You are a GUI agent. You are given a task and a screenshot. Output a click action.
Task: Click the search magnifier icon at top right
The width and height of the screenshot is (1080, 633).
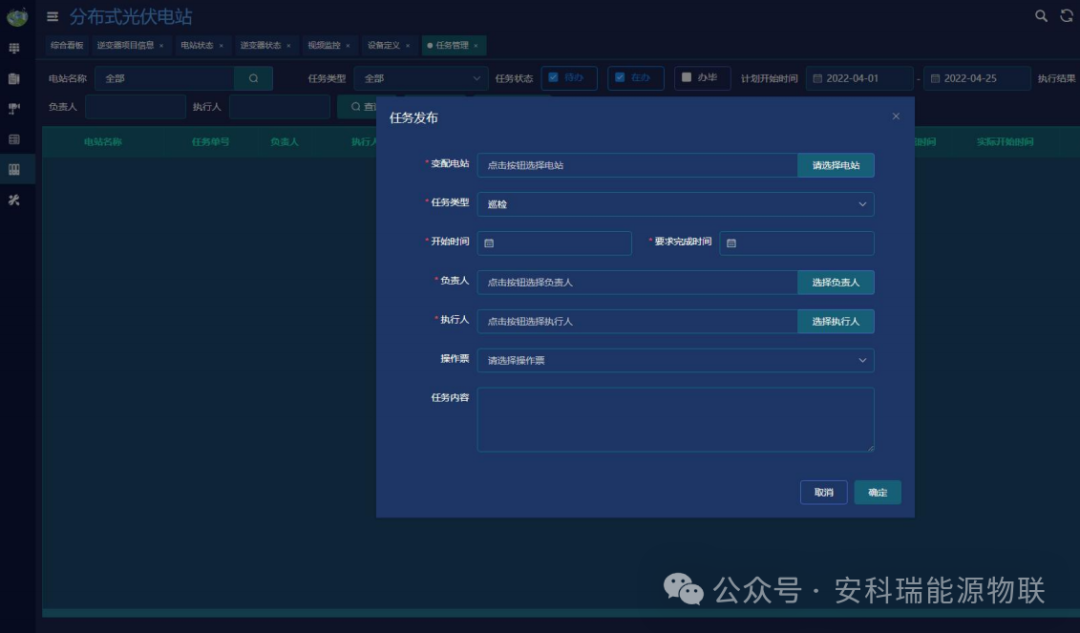(1042, 16)
